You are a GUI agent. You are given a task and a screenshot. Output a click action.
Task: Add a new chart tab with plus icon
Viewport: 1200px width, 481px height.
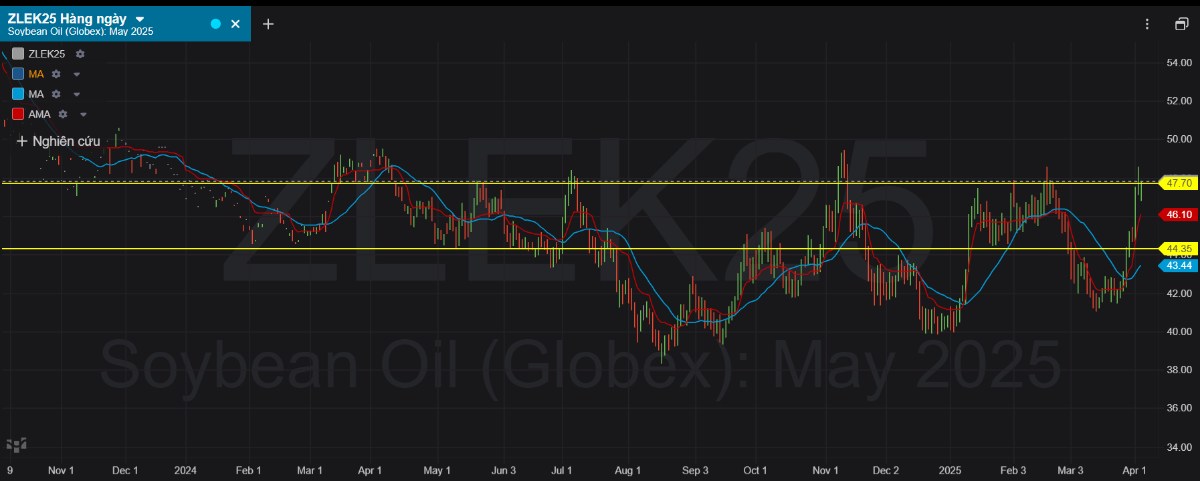[268, 24]
